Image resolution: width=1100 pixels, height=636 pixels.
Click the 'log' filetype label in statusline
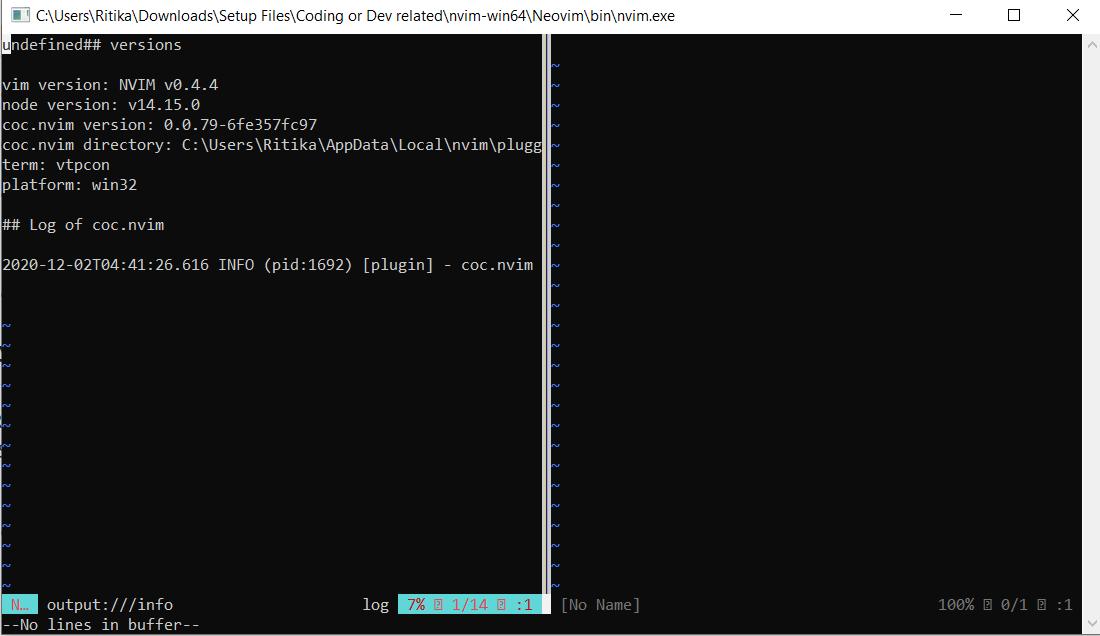[375, 604]
